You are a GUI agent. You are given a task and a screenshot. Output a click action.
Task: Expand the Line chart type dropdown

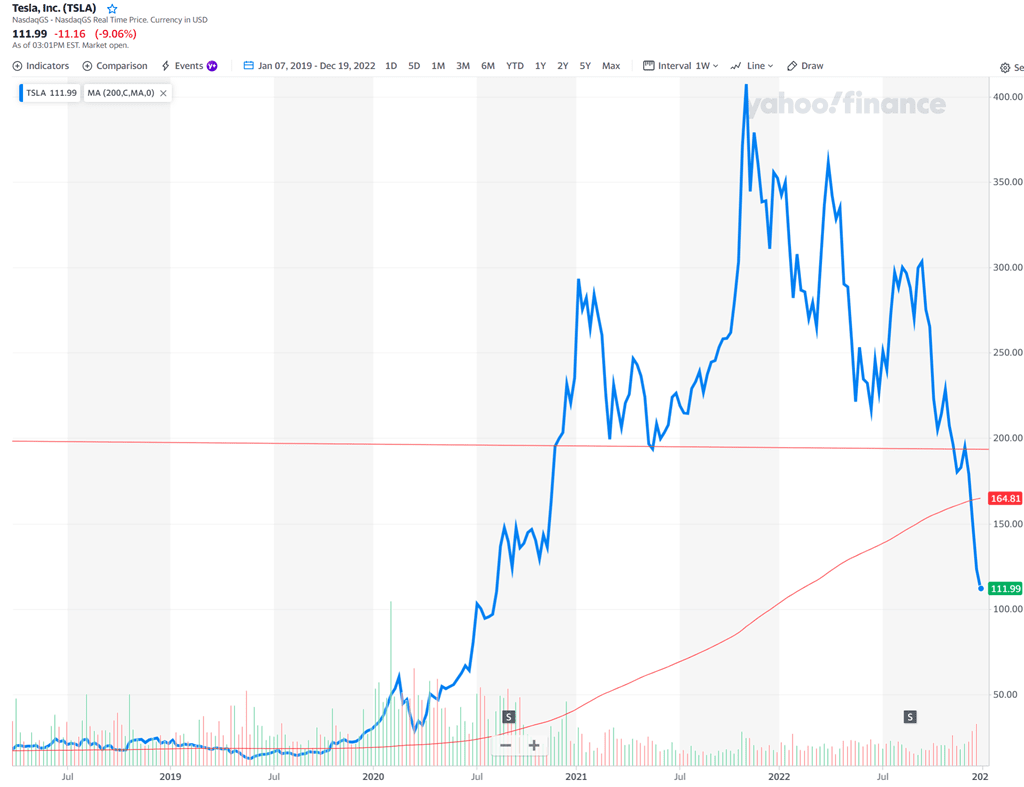coord(752,66)
